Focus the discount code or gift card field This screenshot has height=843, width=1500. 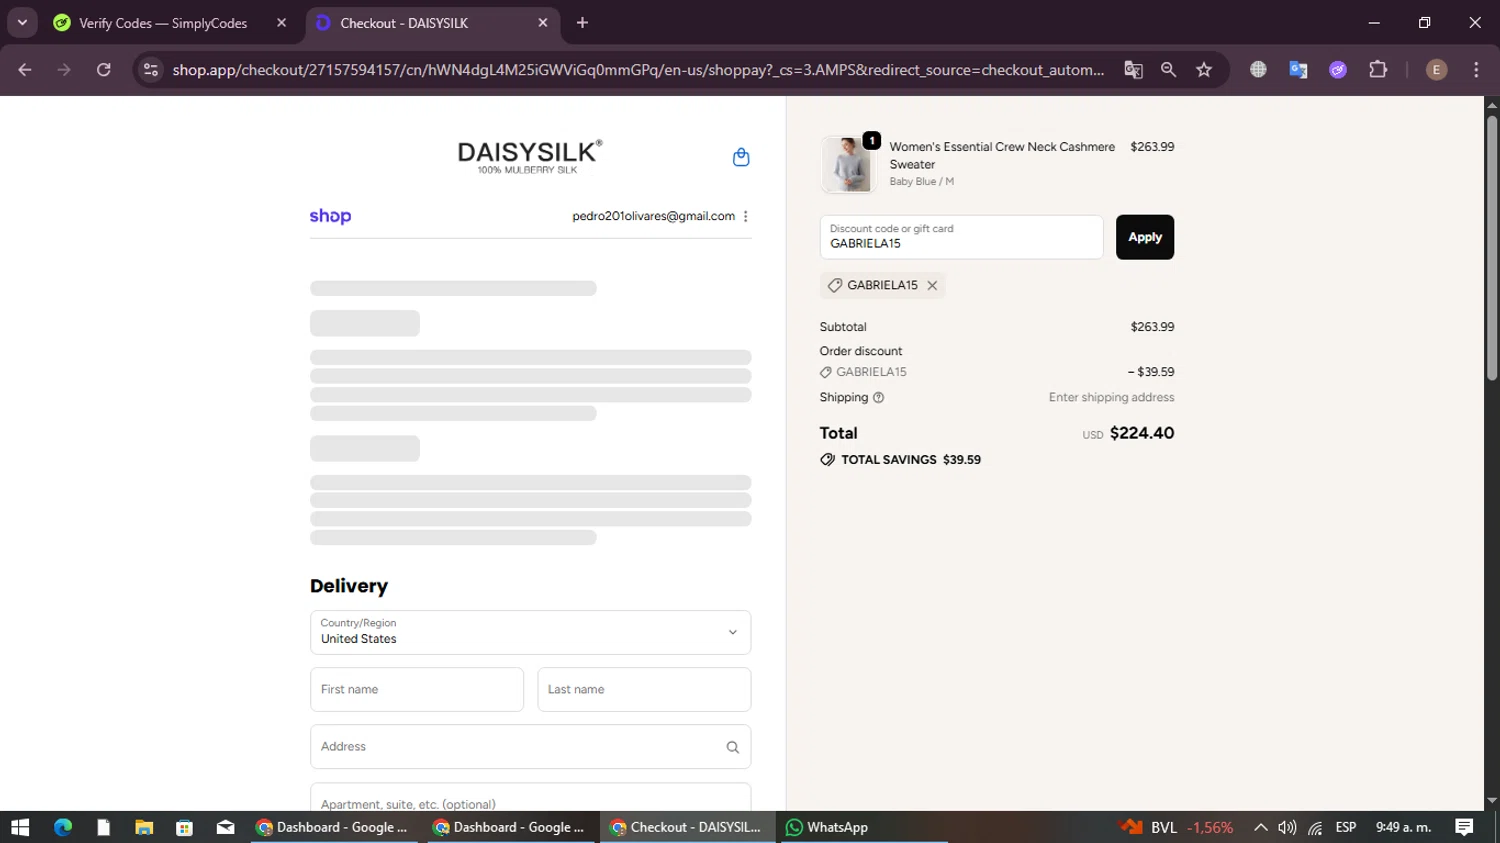pyautogui.click(x=961, y=237)
